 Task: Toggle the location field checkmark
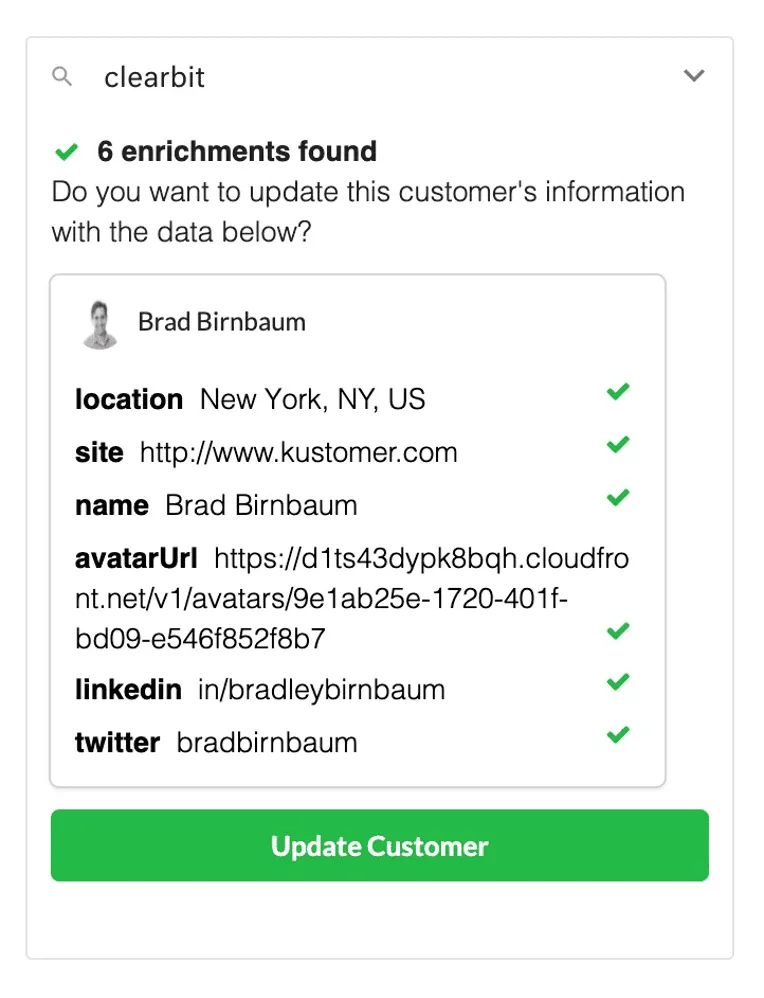(x=619, y=392)
